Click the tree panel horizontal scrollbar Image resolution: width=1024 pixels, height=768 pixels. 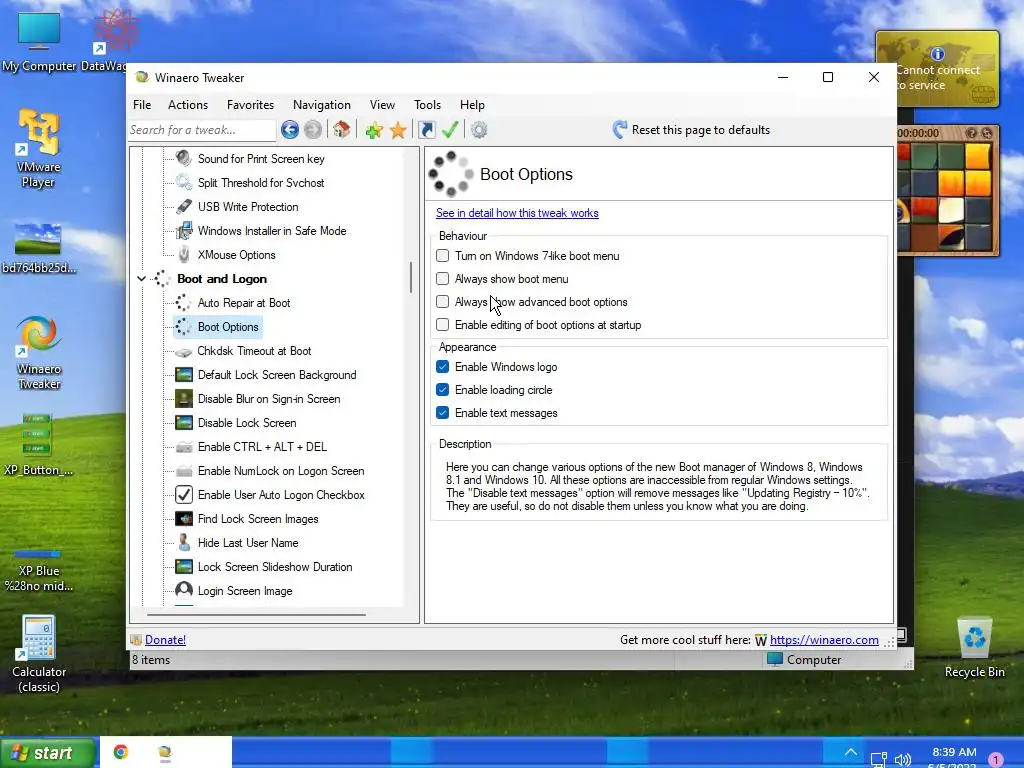coord(256,615)
